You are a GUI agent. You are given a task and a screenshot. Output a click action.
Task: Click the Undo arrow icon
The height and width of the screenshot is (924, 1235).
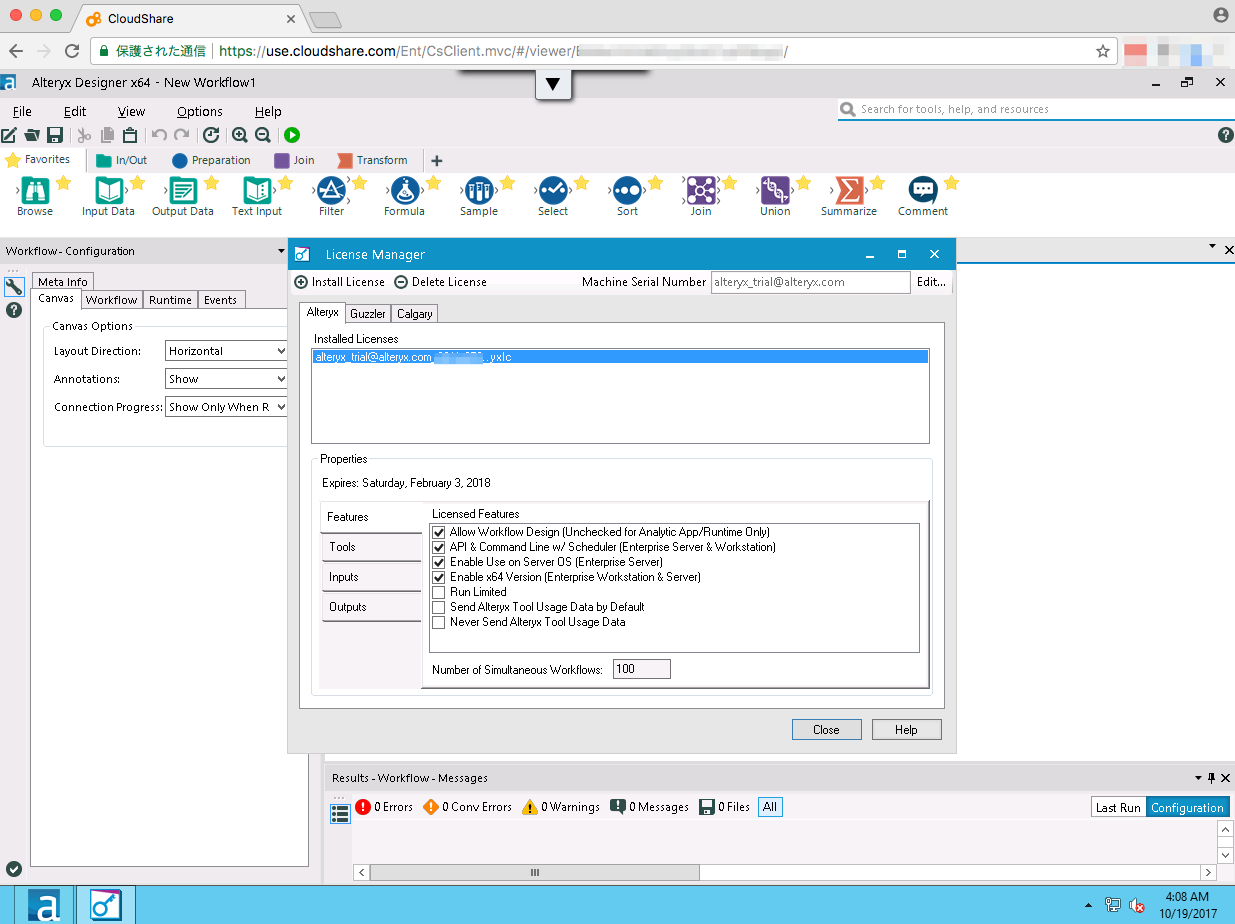click(159, 135)
